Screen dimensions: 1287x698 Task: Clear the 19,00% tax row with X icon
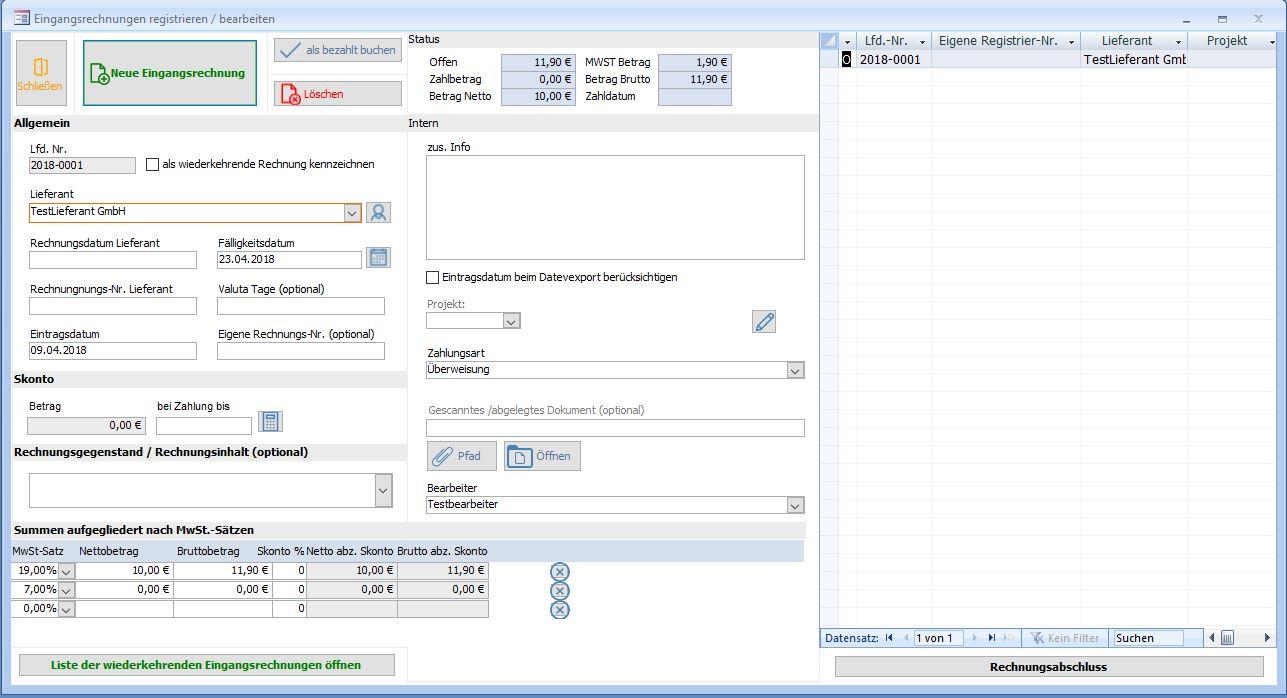coord(560,572)
